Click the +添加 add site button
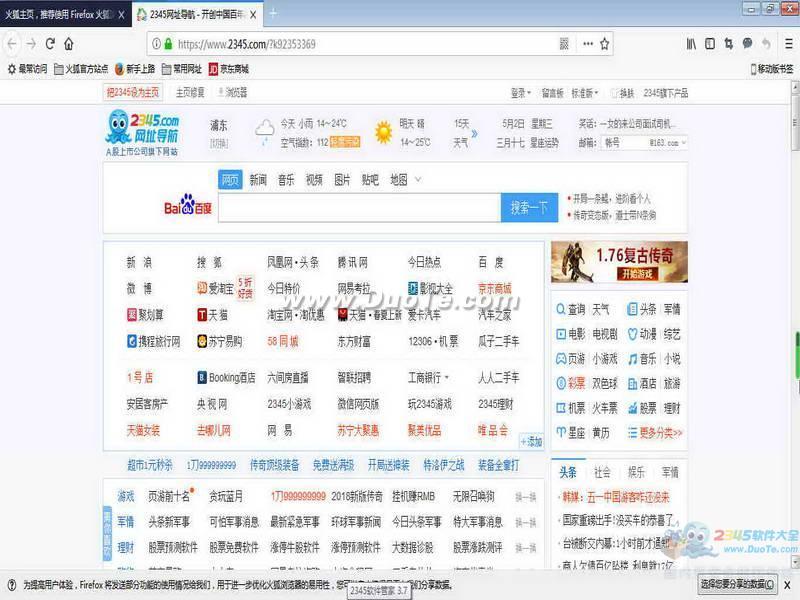Screen dimensions: 800x600 point(531,442)
